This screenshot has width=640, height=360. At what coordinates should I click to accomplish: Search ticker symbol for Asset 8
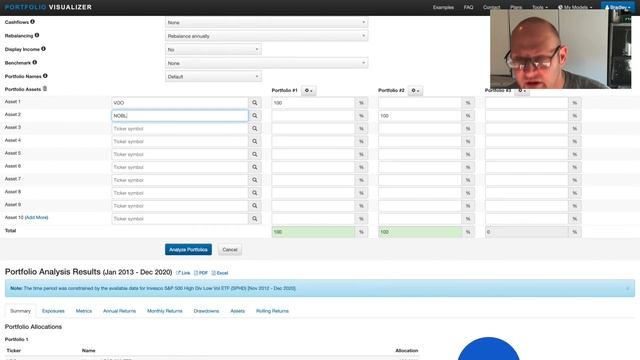pos(255,193)
